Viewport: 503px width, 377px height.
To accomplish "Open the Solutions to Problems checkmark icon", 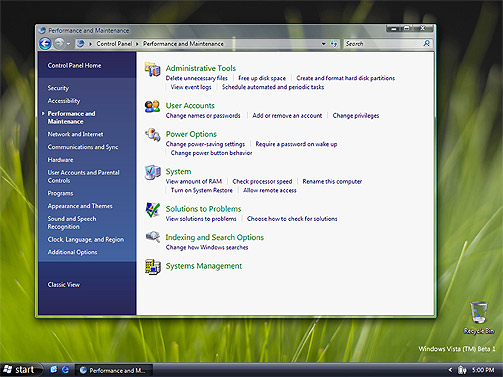I will point(152,210).
